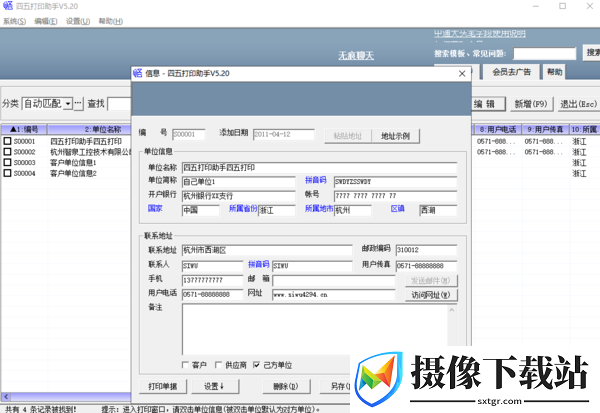
Task: Click the blue 所属地市 label link
Action: point(319,209)
